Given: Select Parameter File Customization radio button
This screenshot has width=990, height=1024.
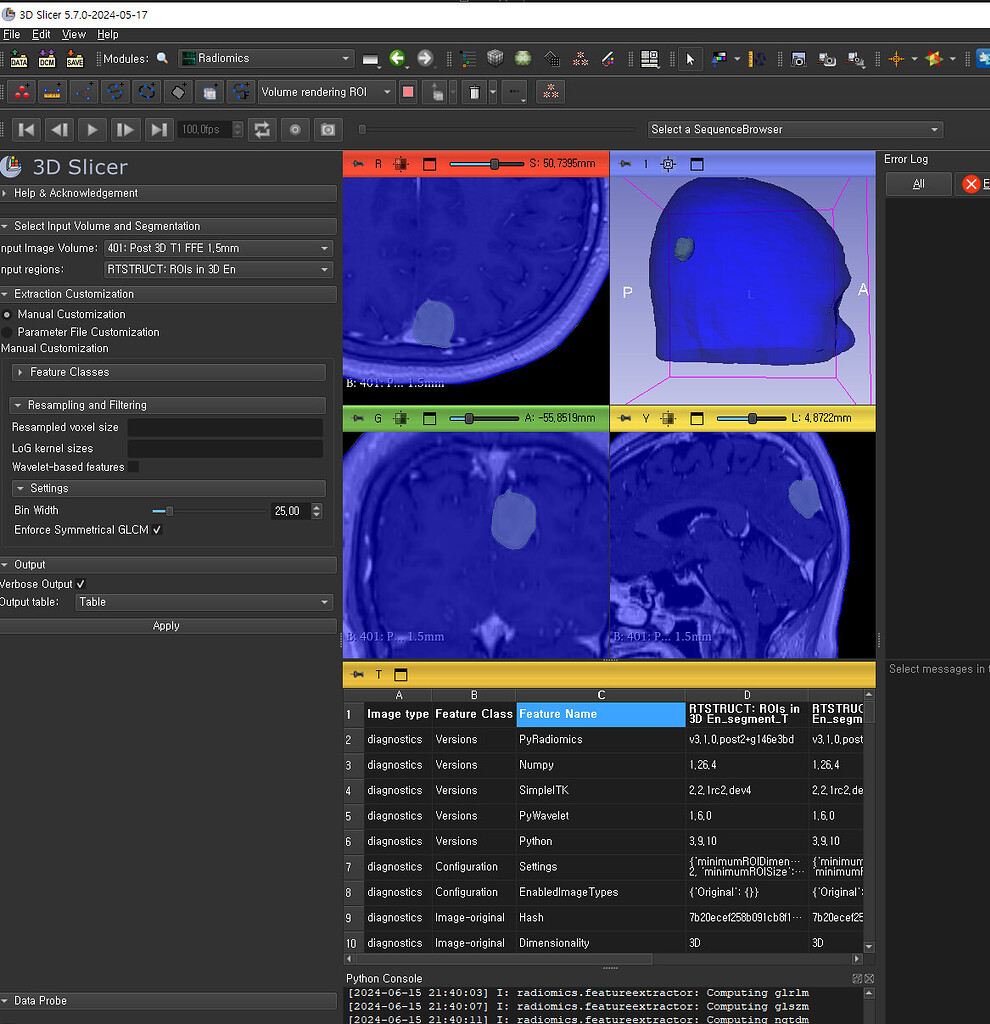Looking at the screenshot, I should [8, 332].
